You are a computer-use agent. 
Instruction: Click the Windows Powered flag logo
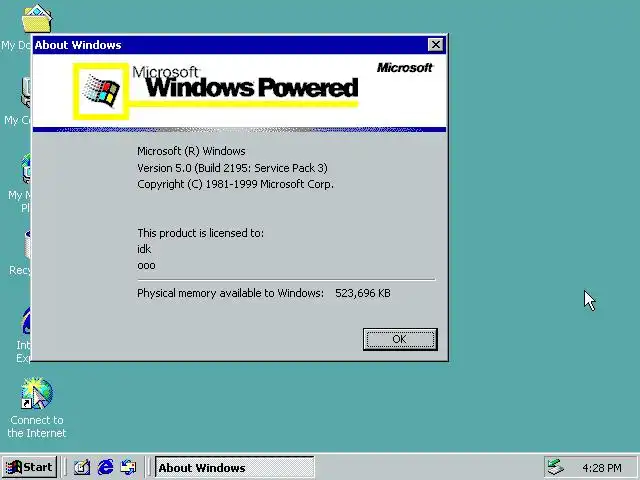(x=101, y=92)
